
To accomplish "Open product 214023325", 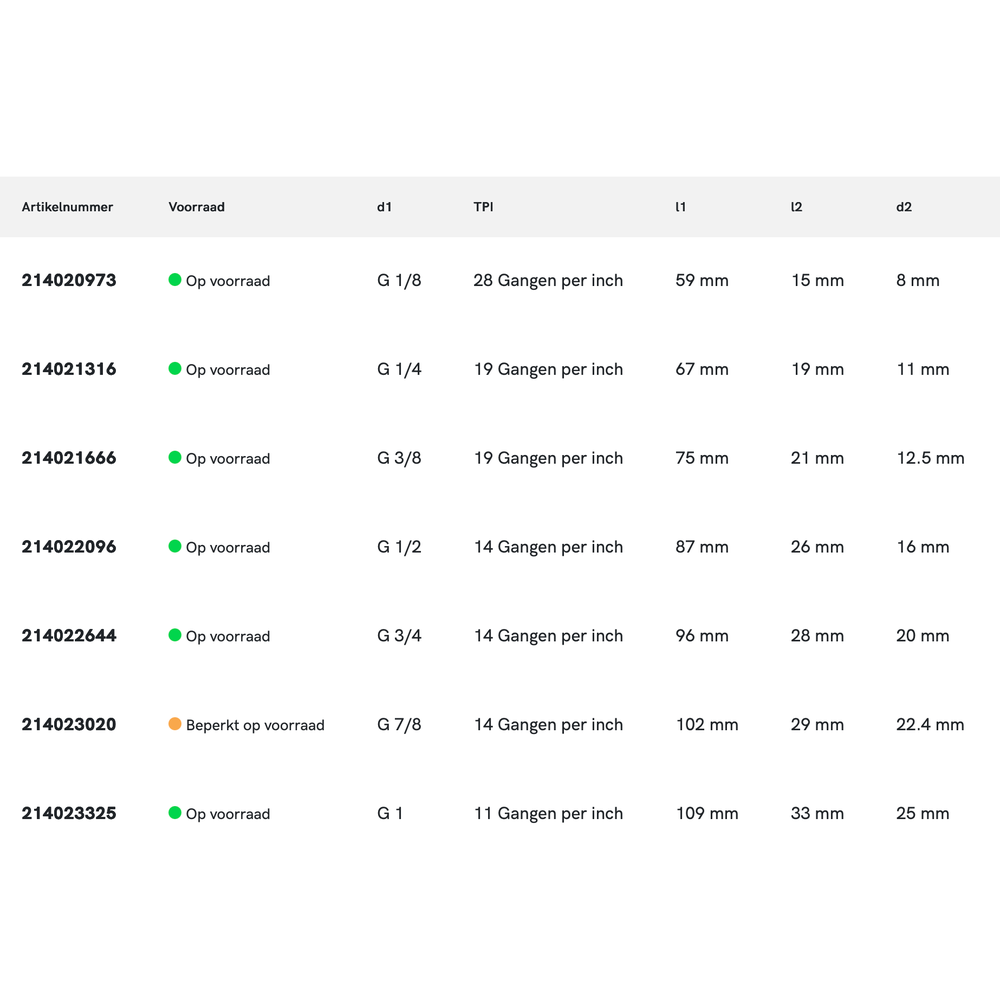I will 69,814.
